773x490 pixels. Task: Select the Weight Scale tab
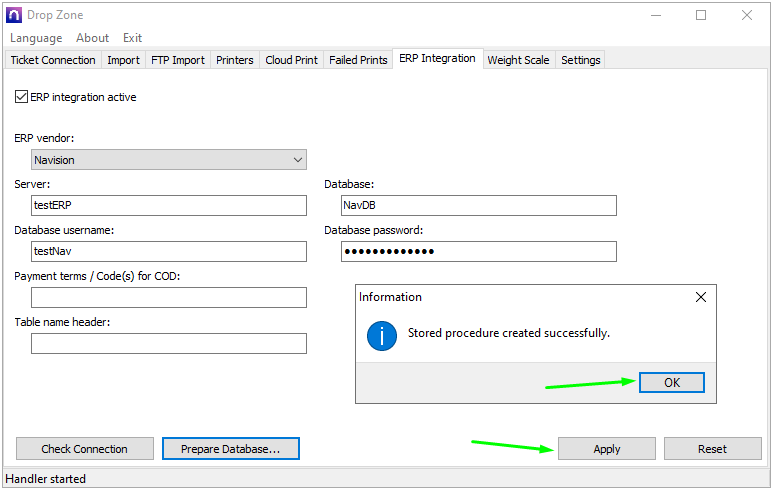point(517,60)
